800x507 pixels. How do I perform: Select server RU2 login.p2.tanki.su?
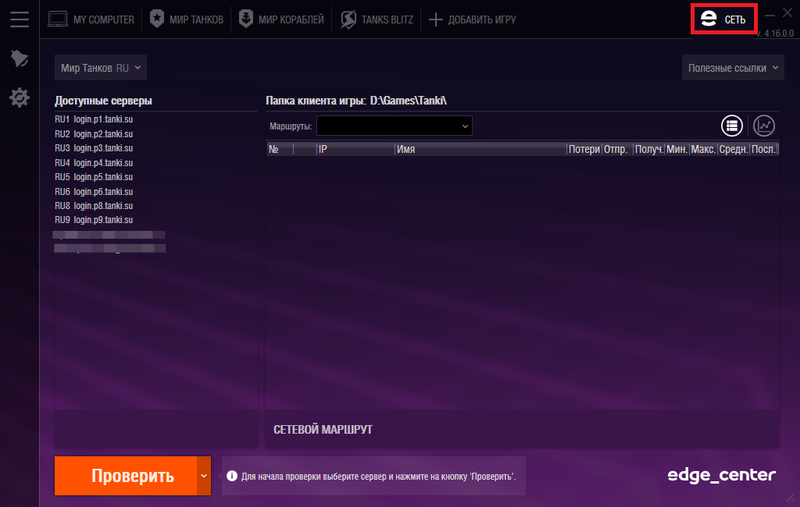pyautogui.click(x=94, y=134)
